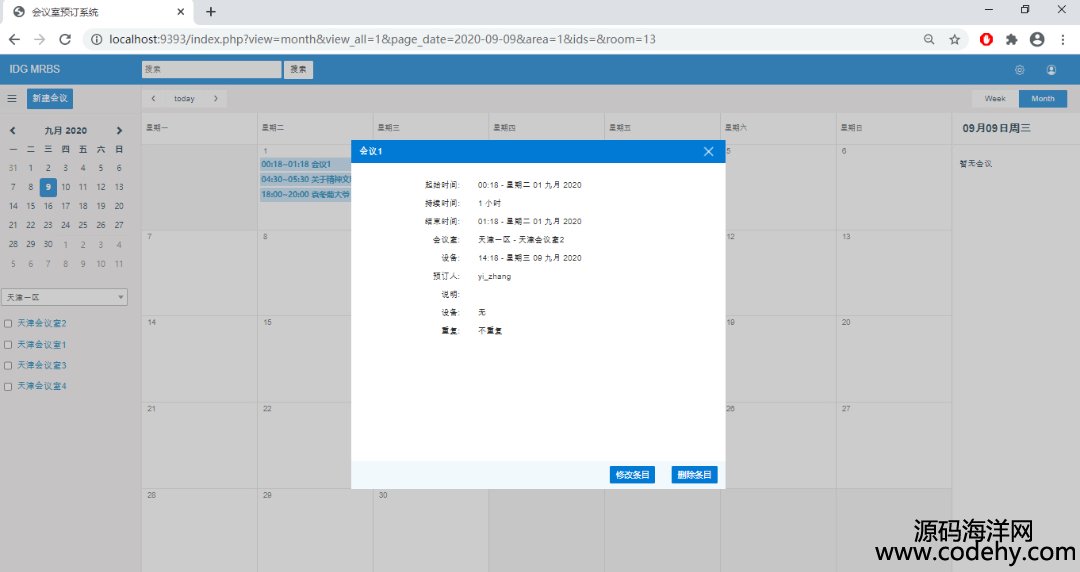Open the settings gear icon in header

1019,70
